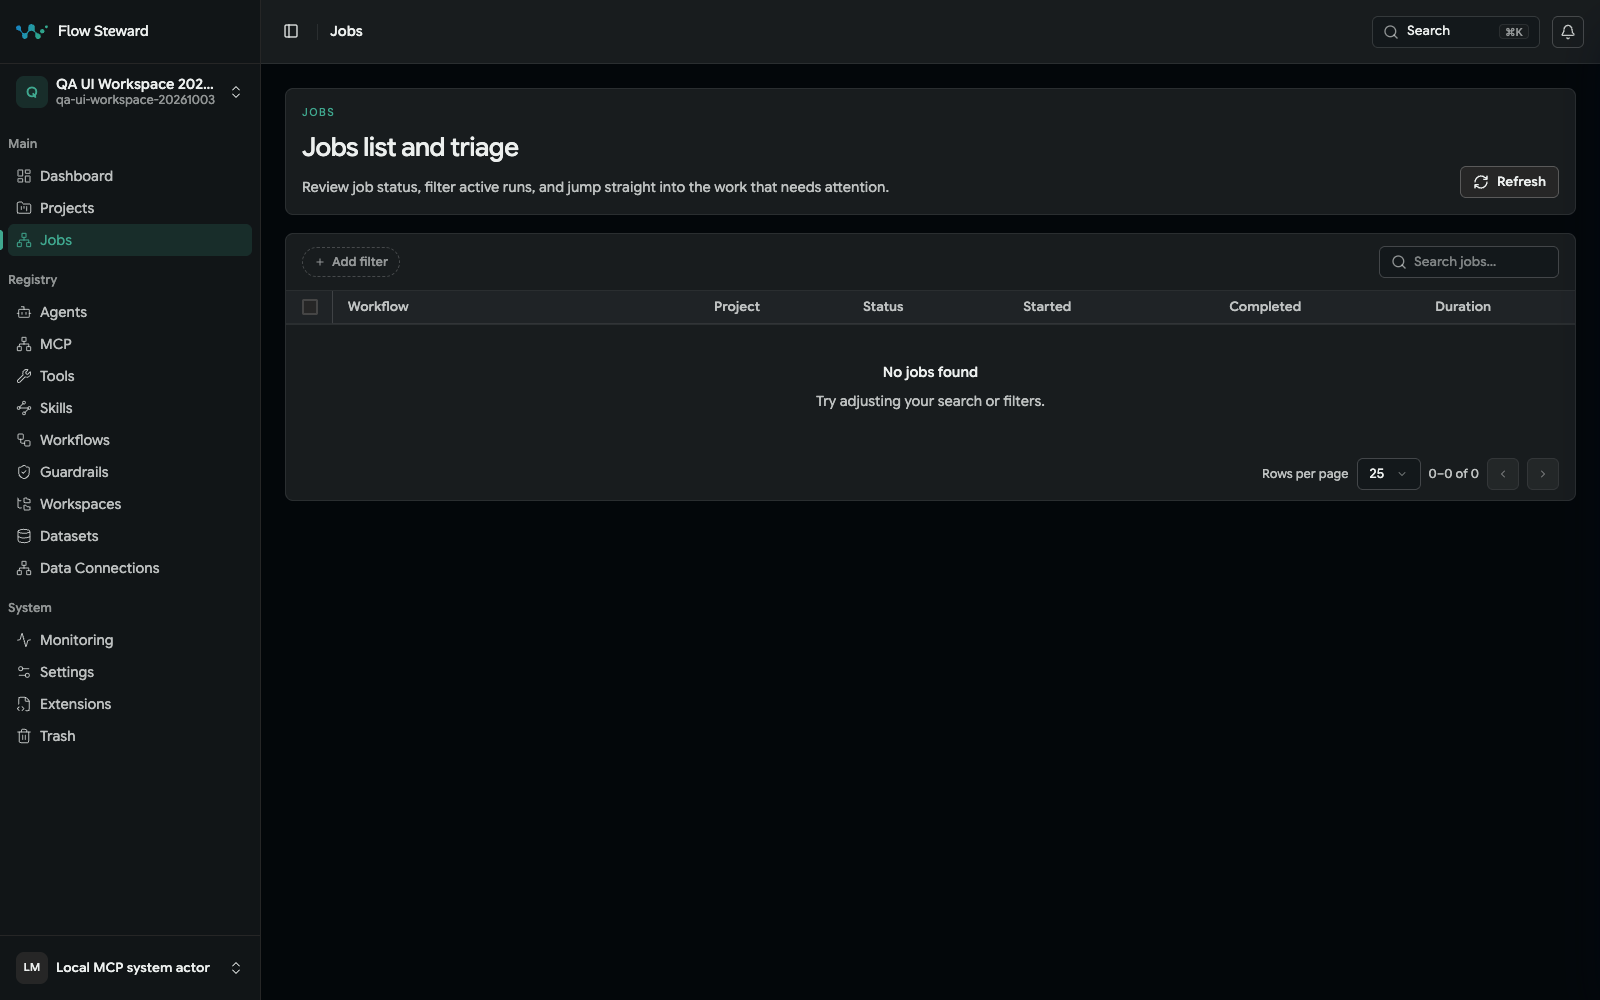Image resolution: width=1600 pixels, height=1000 pixels.
Task: Go to previous page of jobs
Action: click(1502, 474)
